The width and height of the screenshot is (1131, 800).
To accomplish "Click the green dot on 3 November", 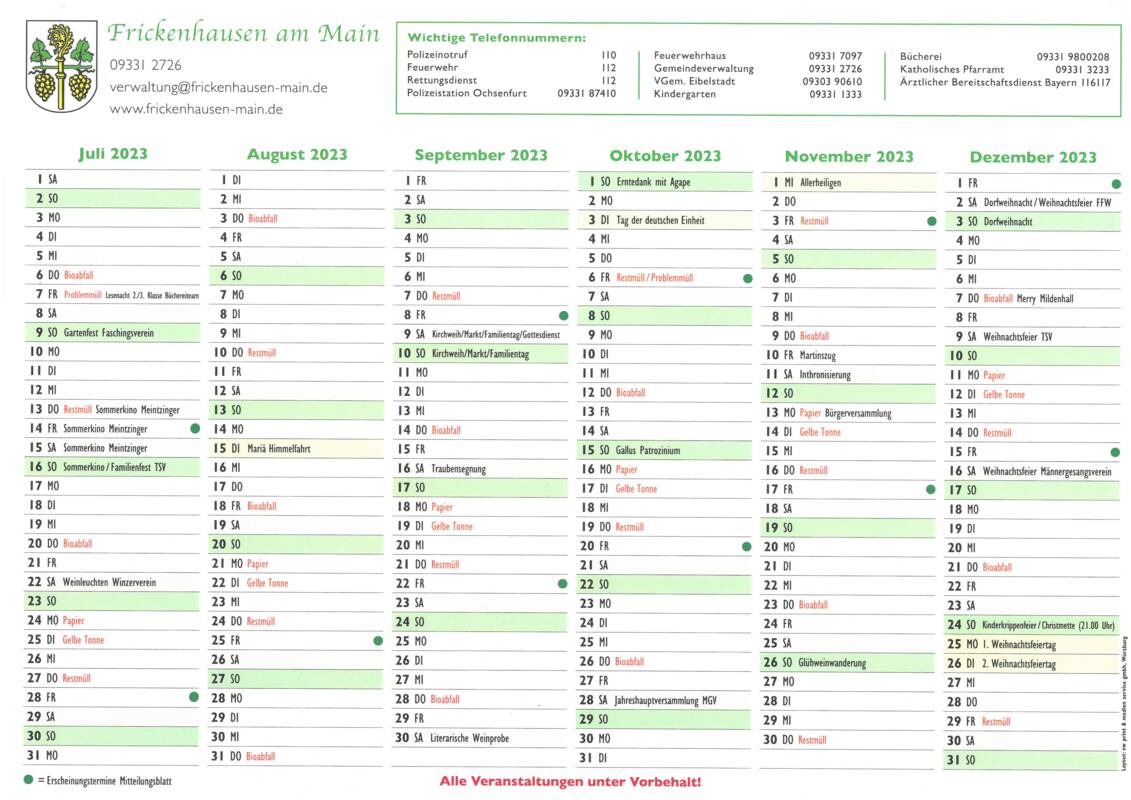I will click(x=931, y=221).
